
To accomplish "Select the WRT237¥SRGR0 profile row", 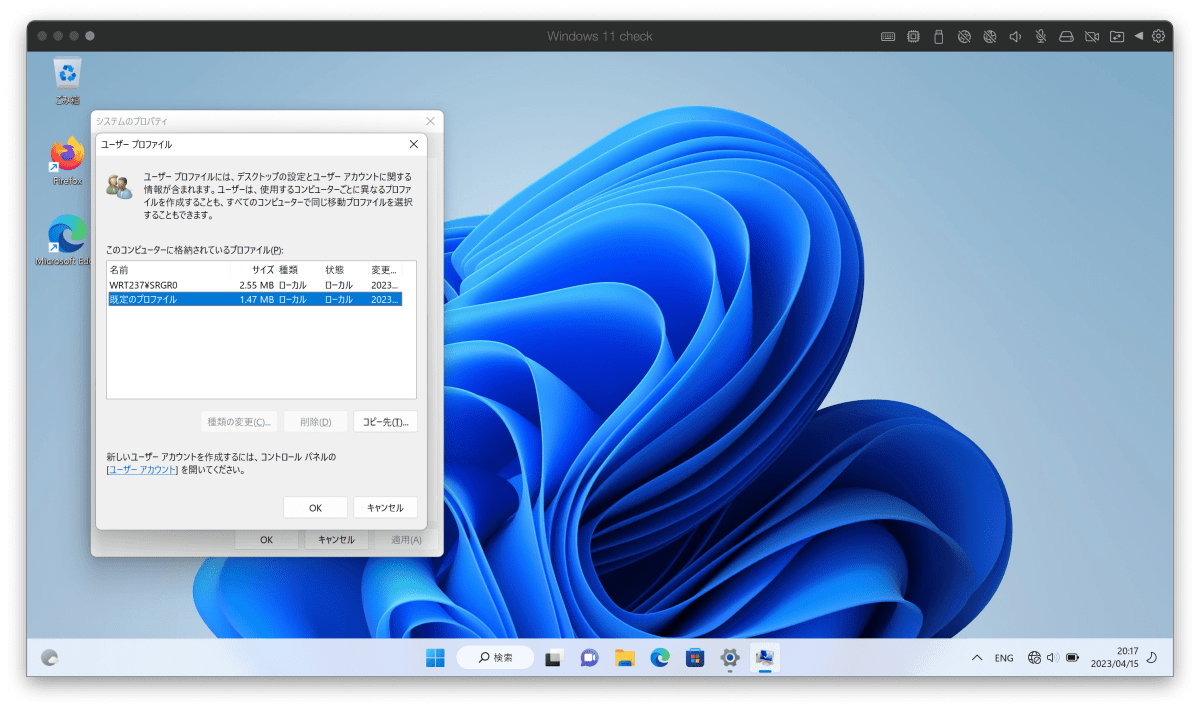I will click(x=254, y=285).
